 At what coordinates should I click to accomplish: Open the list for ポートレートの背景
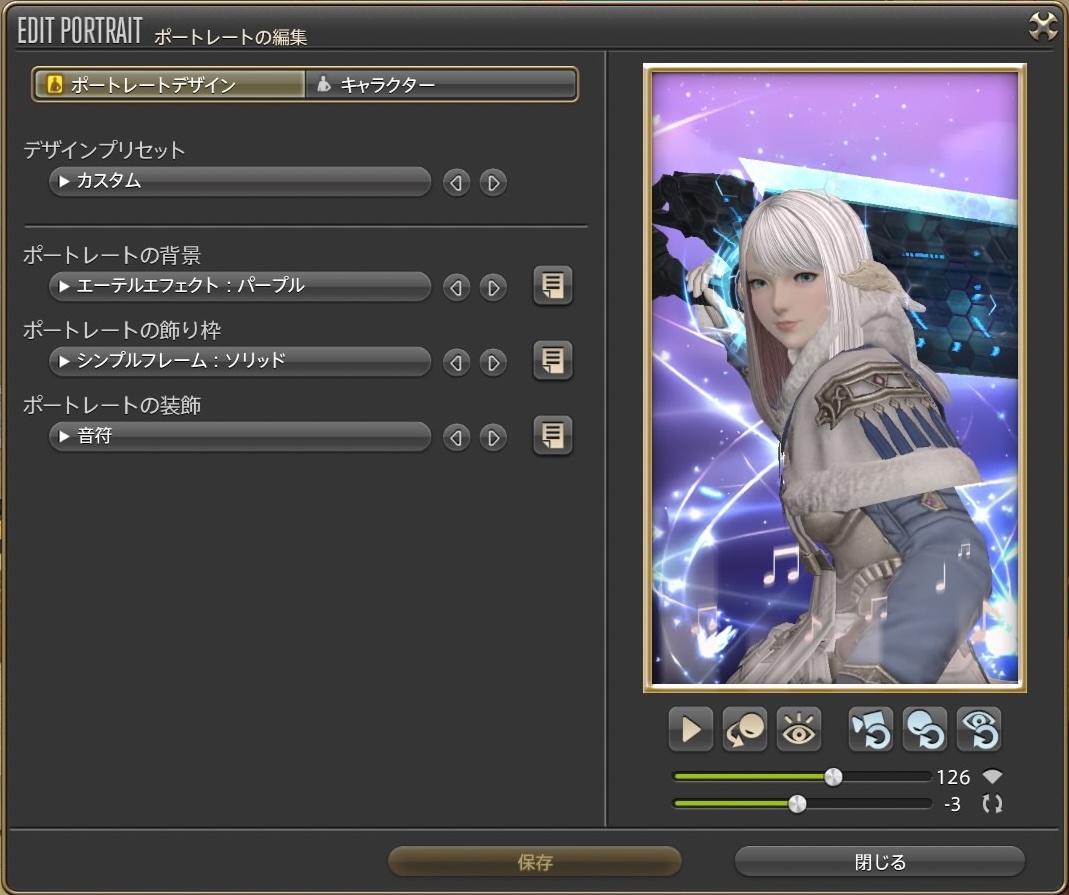552,286
